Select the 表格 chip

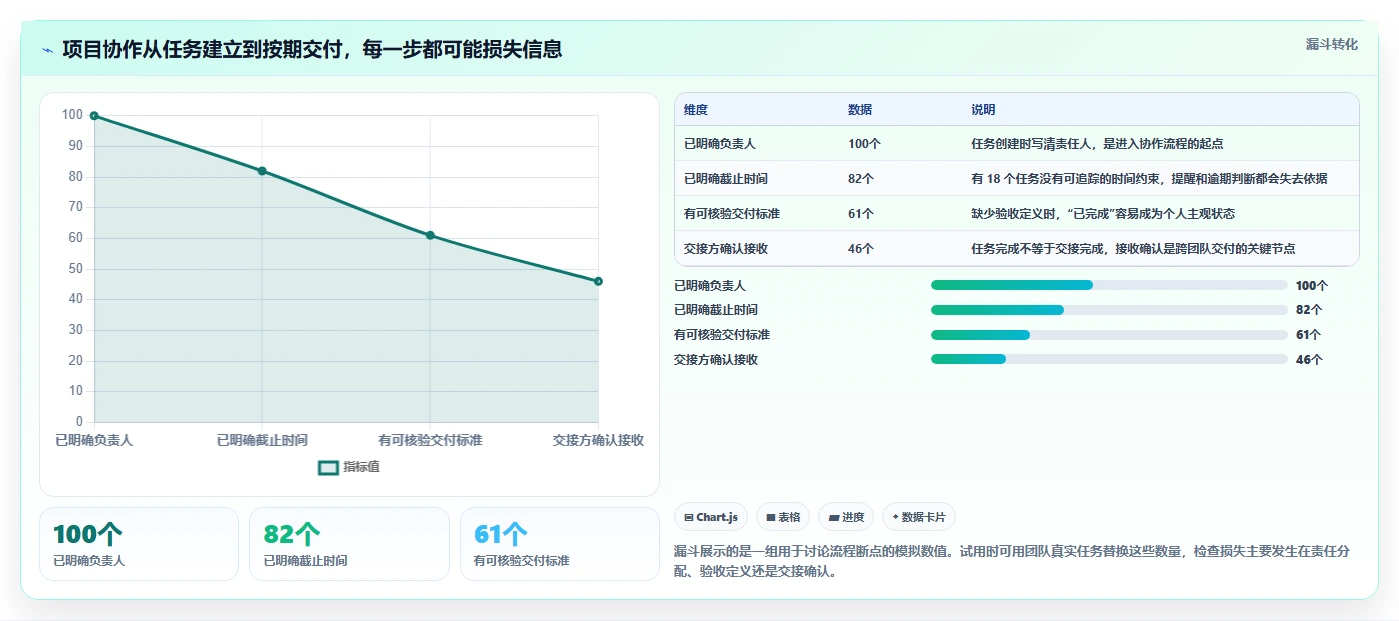[x=783, y=517]
